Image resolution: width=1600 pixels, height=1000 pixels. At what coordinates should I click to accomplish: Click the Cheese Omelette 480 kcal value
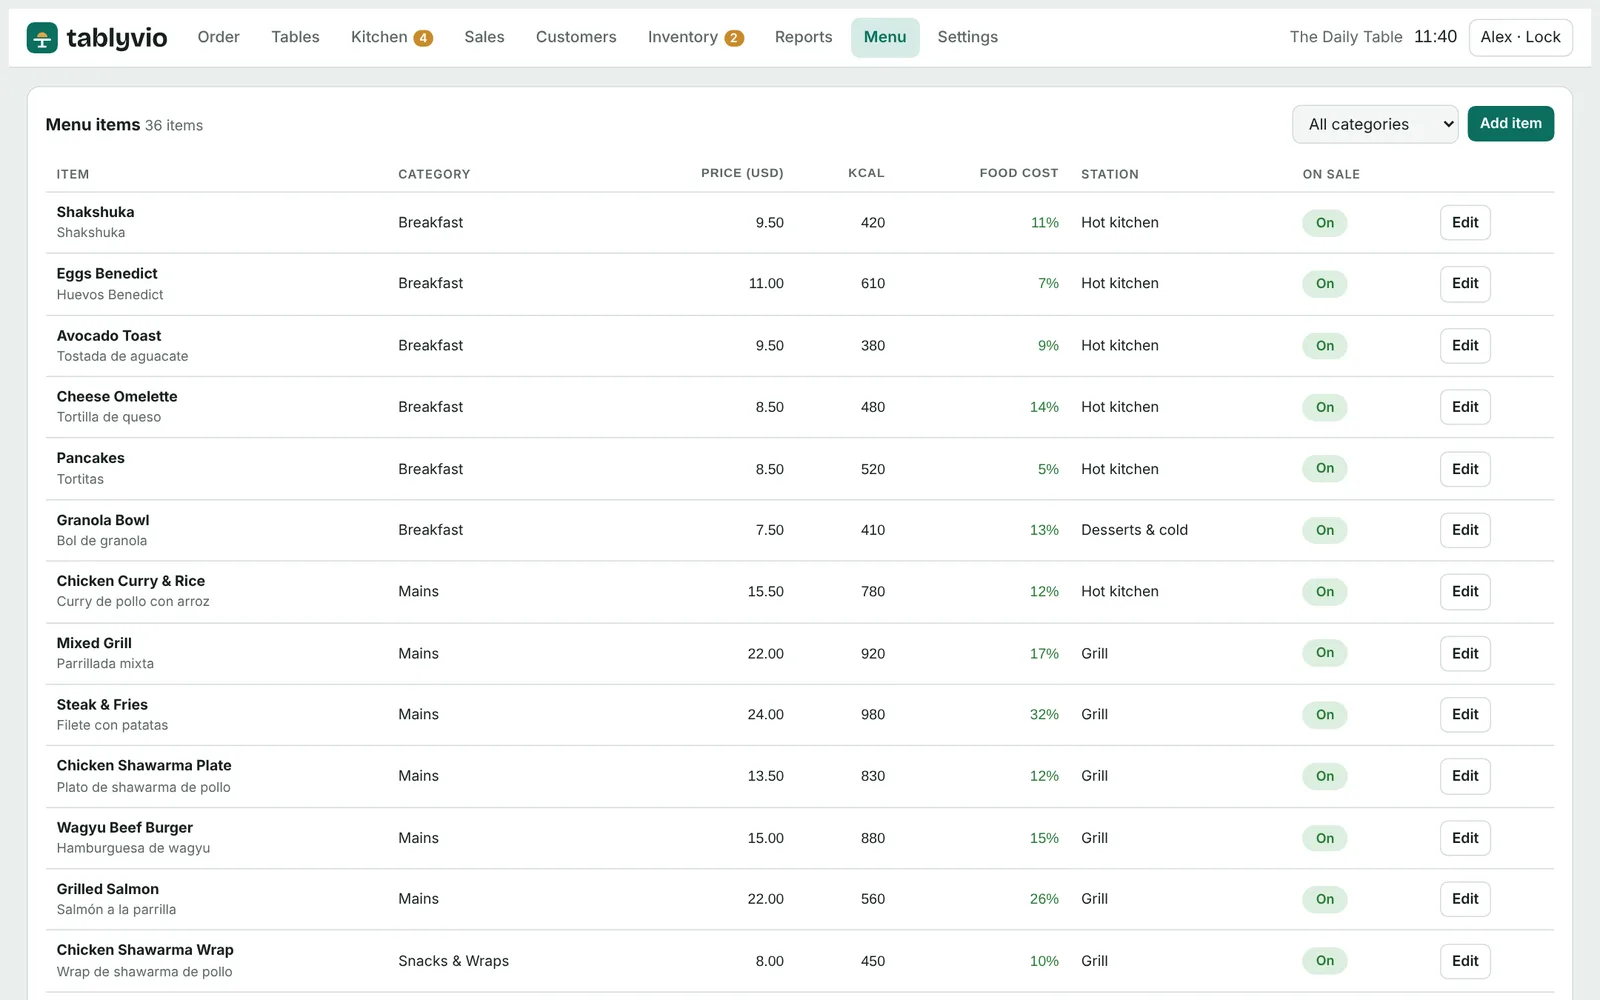point(872,407)
